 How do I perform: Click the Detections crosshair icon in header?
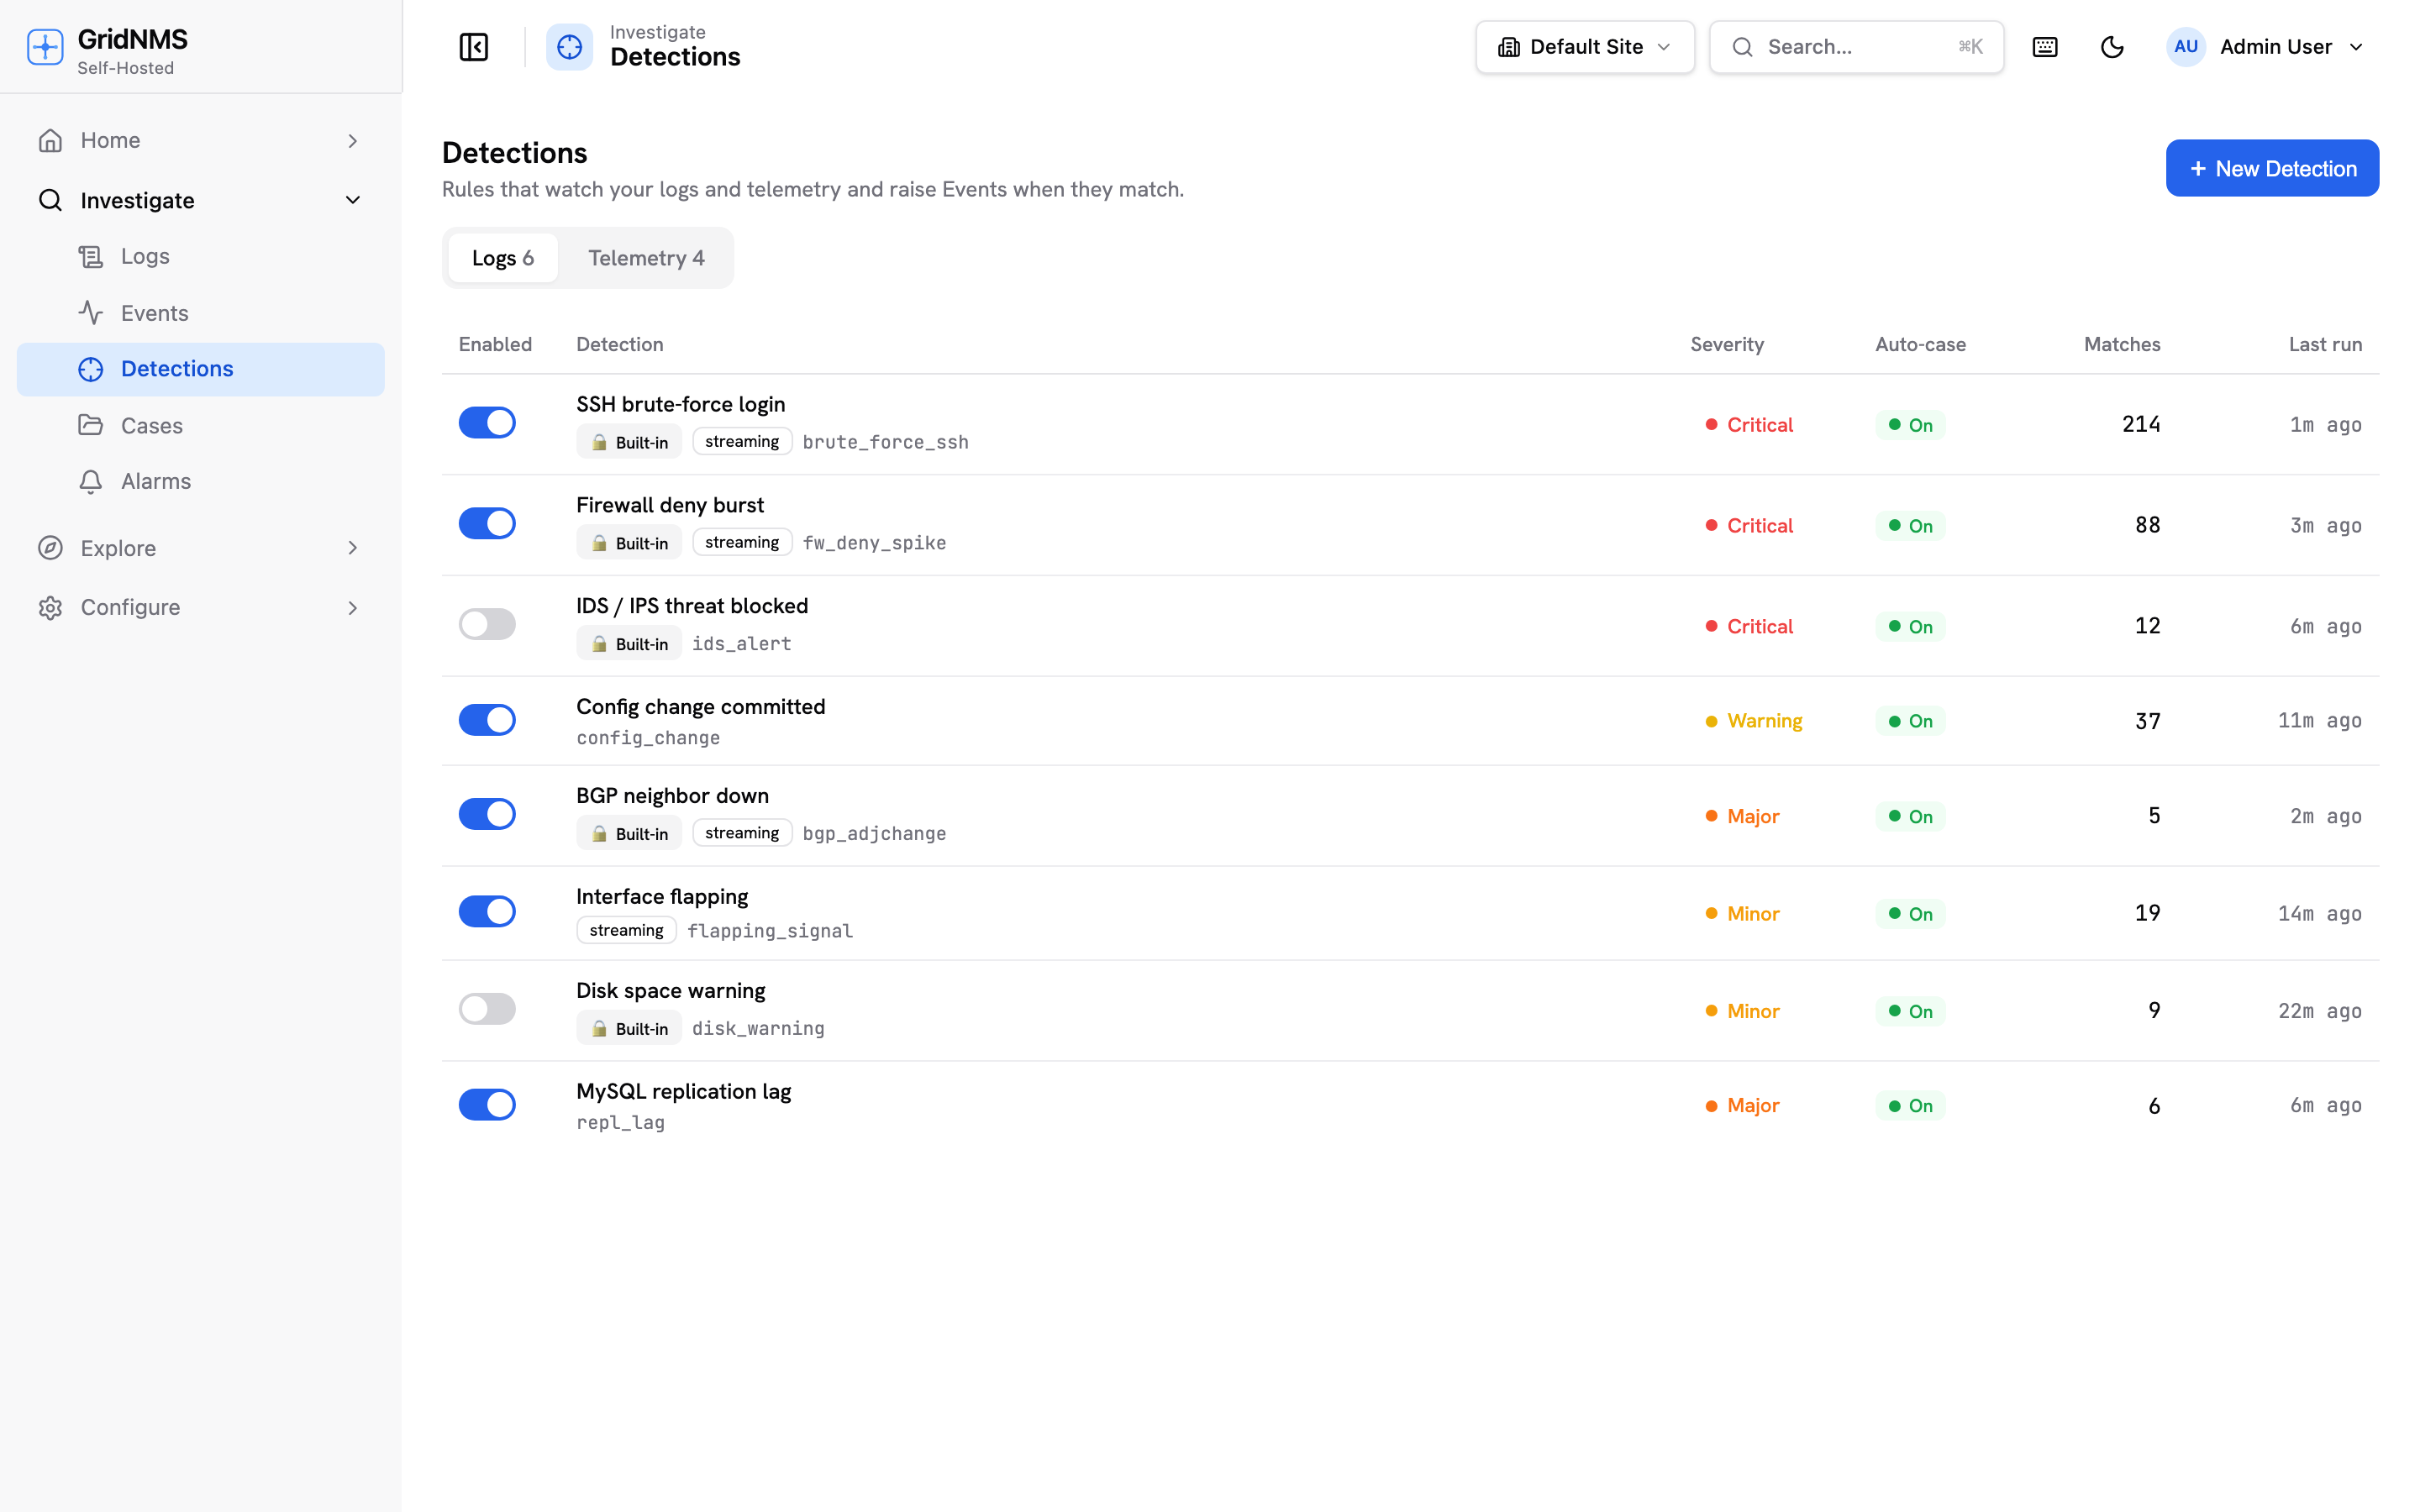click(x=569, y=47)
